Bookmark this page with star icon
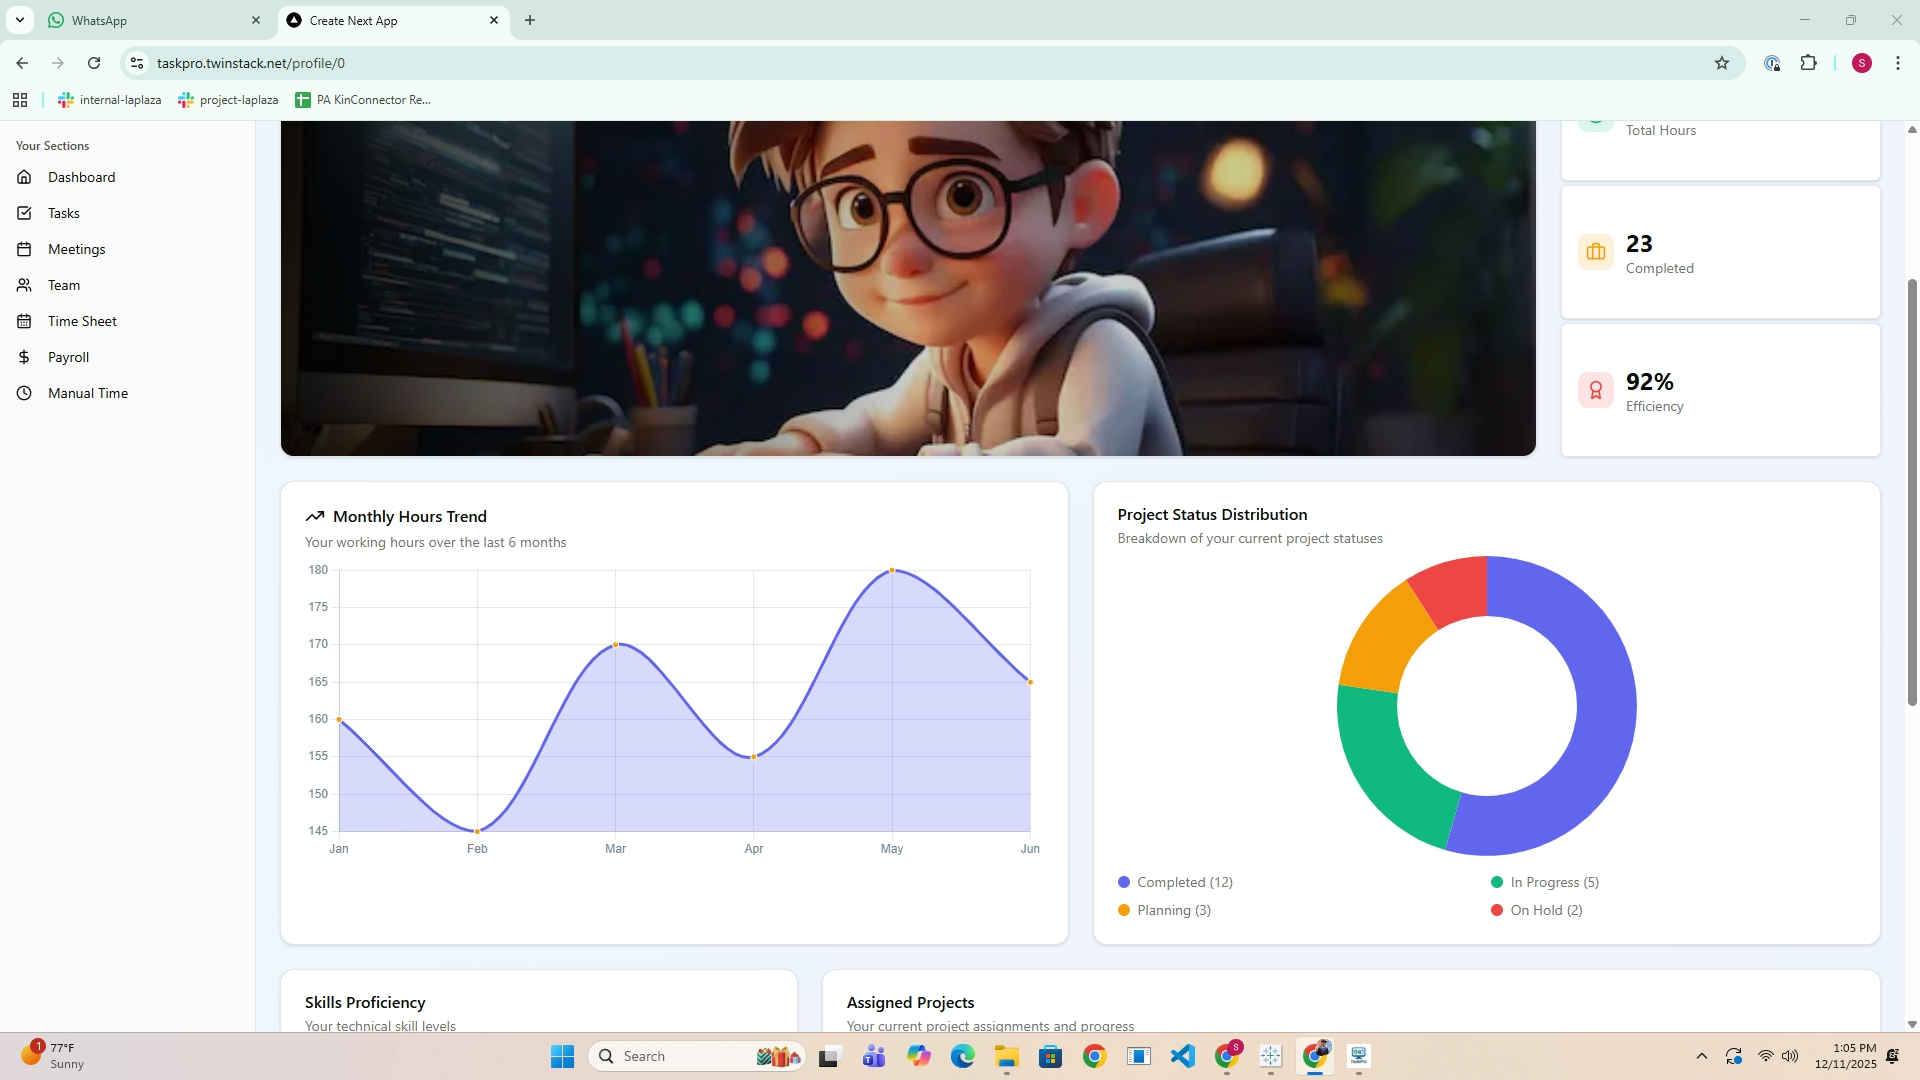 point(1721,63)
